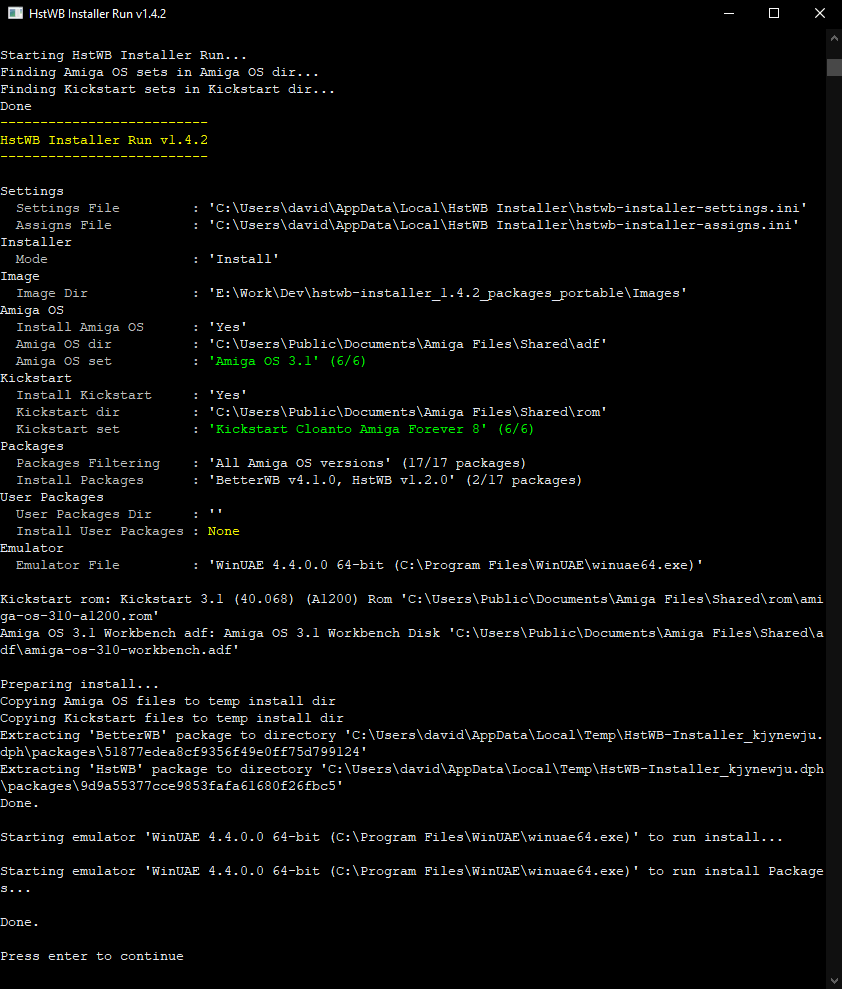Click the 'Emulator' section heading
842x989 pixels.
[x=32, y=549]
